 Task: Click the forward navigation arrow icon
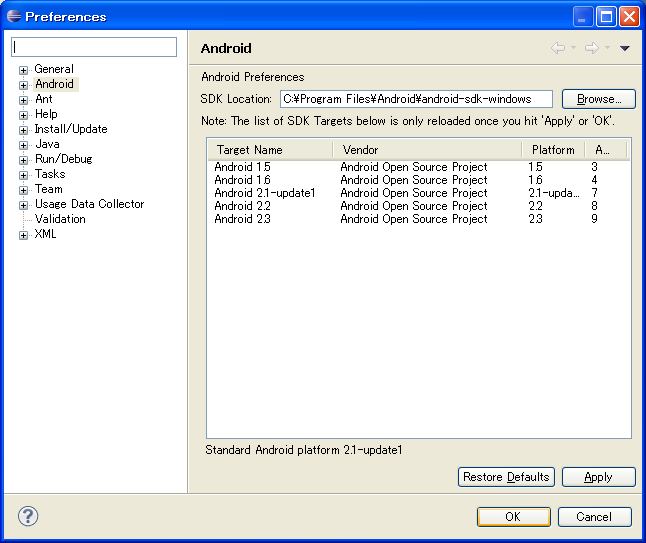591,48
